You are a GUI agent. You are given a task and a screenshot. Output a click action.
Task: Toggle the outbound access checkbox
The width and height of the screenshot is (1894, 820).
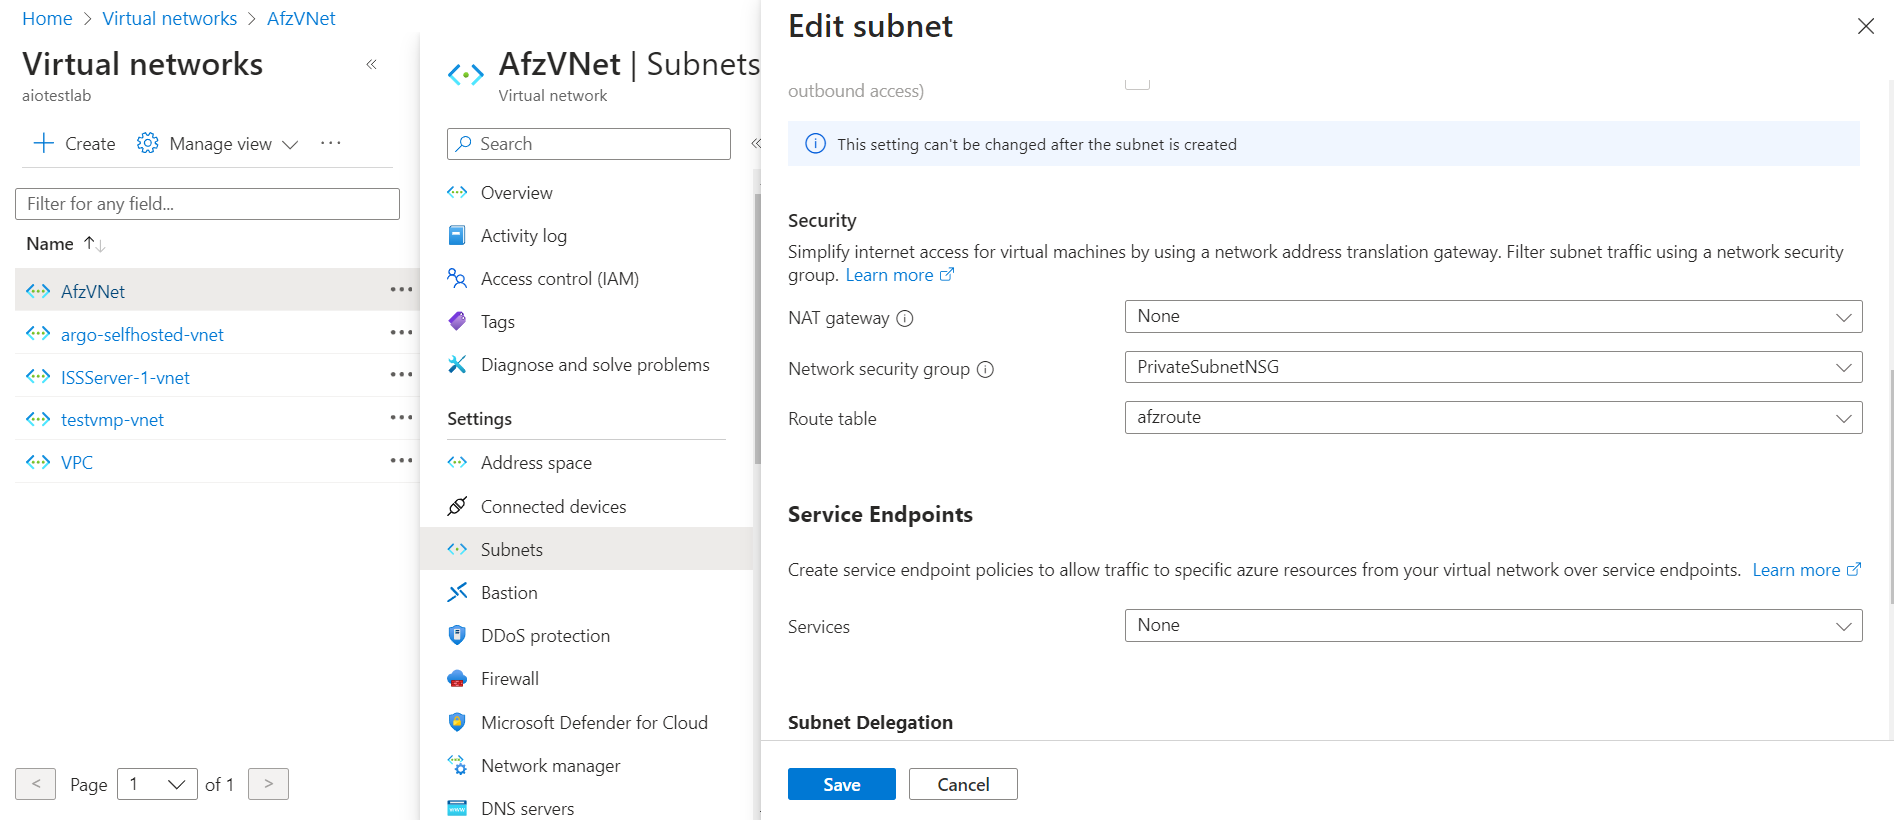[x=1137, y=82]
